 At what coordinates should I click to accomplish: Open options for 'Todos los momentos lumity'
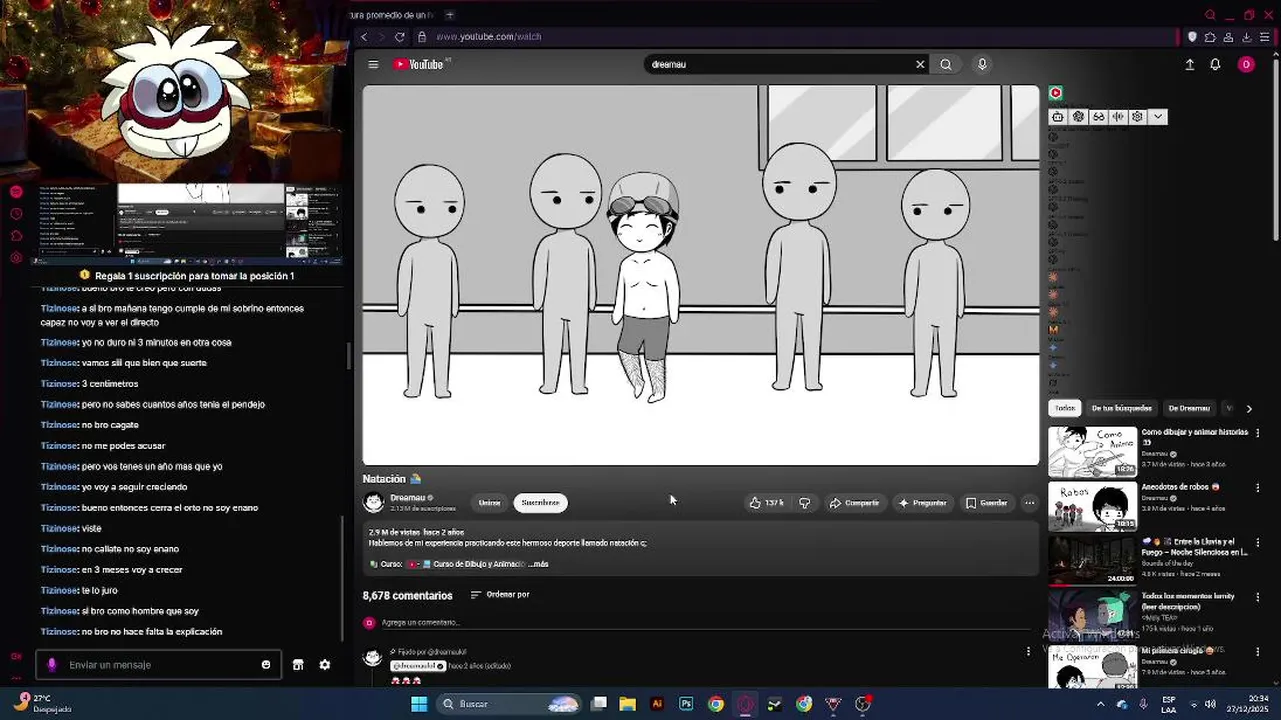(1258, 597)
